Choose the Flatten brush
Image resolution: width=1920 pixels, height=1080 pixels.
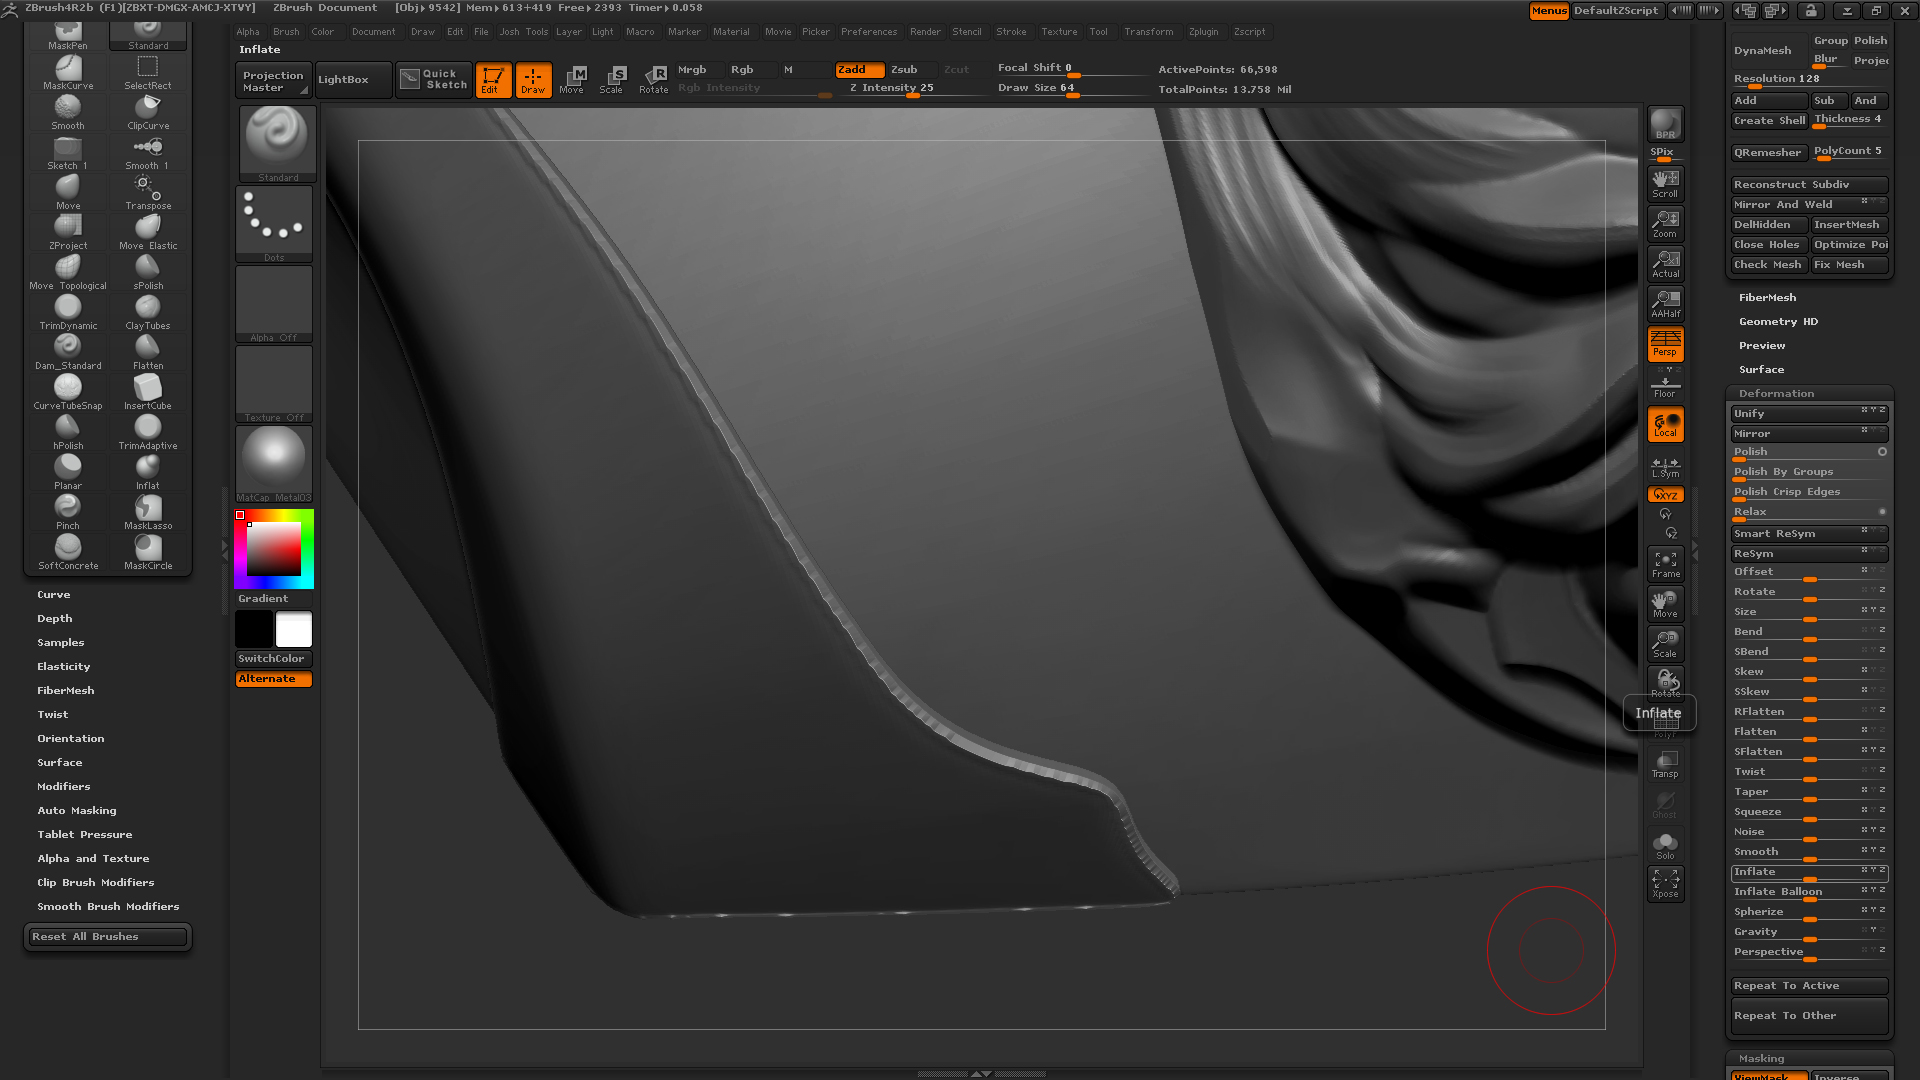point(148,352)
